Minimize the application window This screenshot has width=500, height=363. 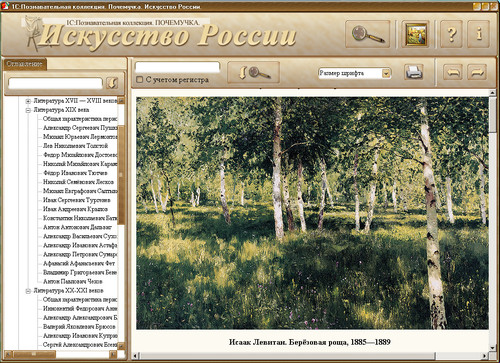pyautogui.click(x=477, y=6)
